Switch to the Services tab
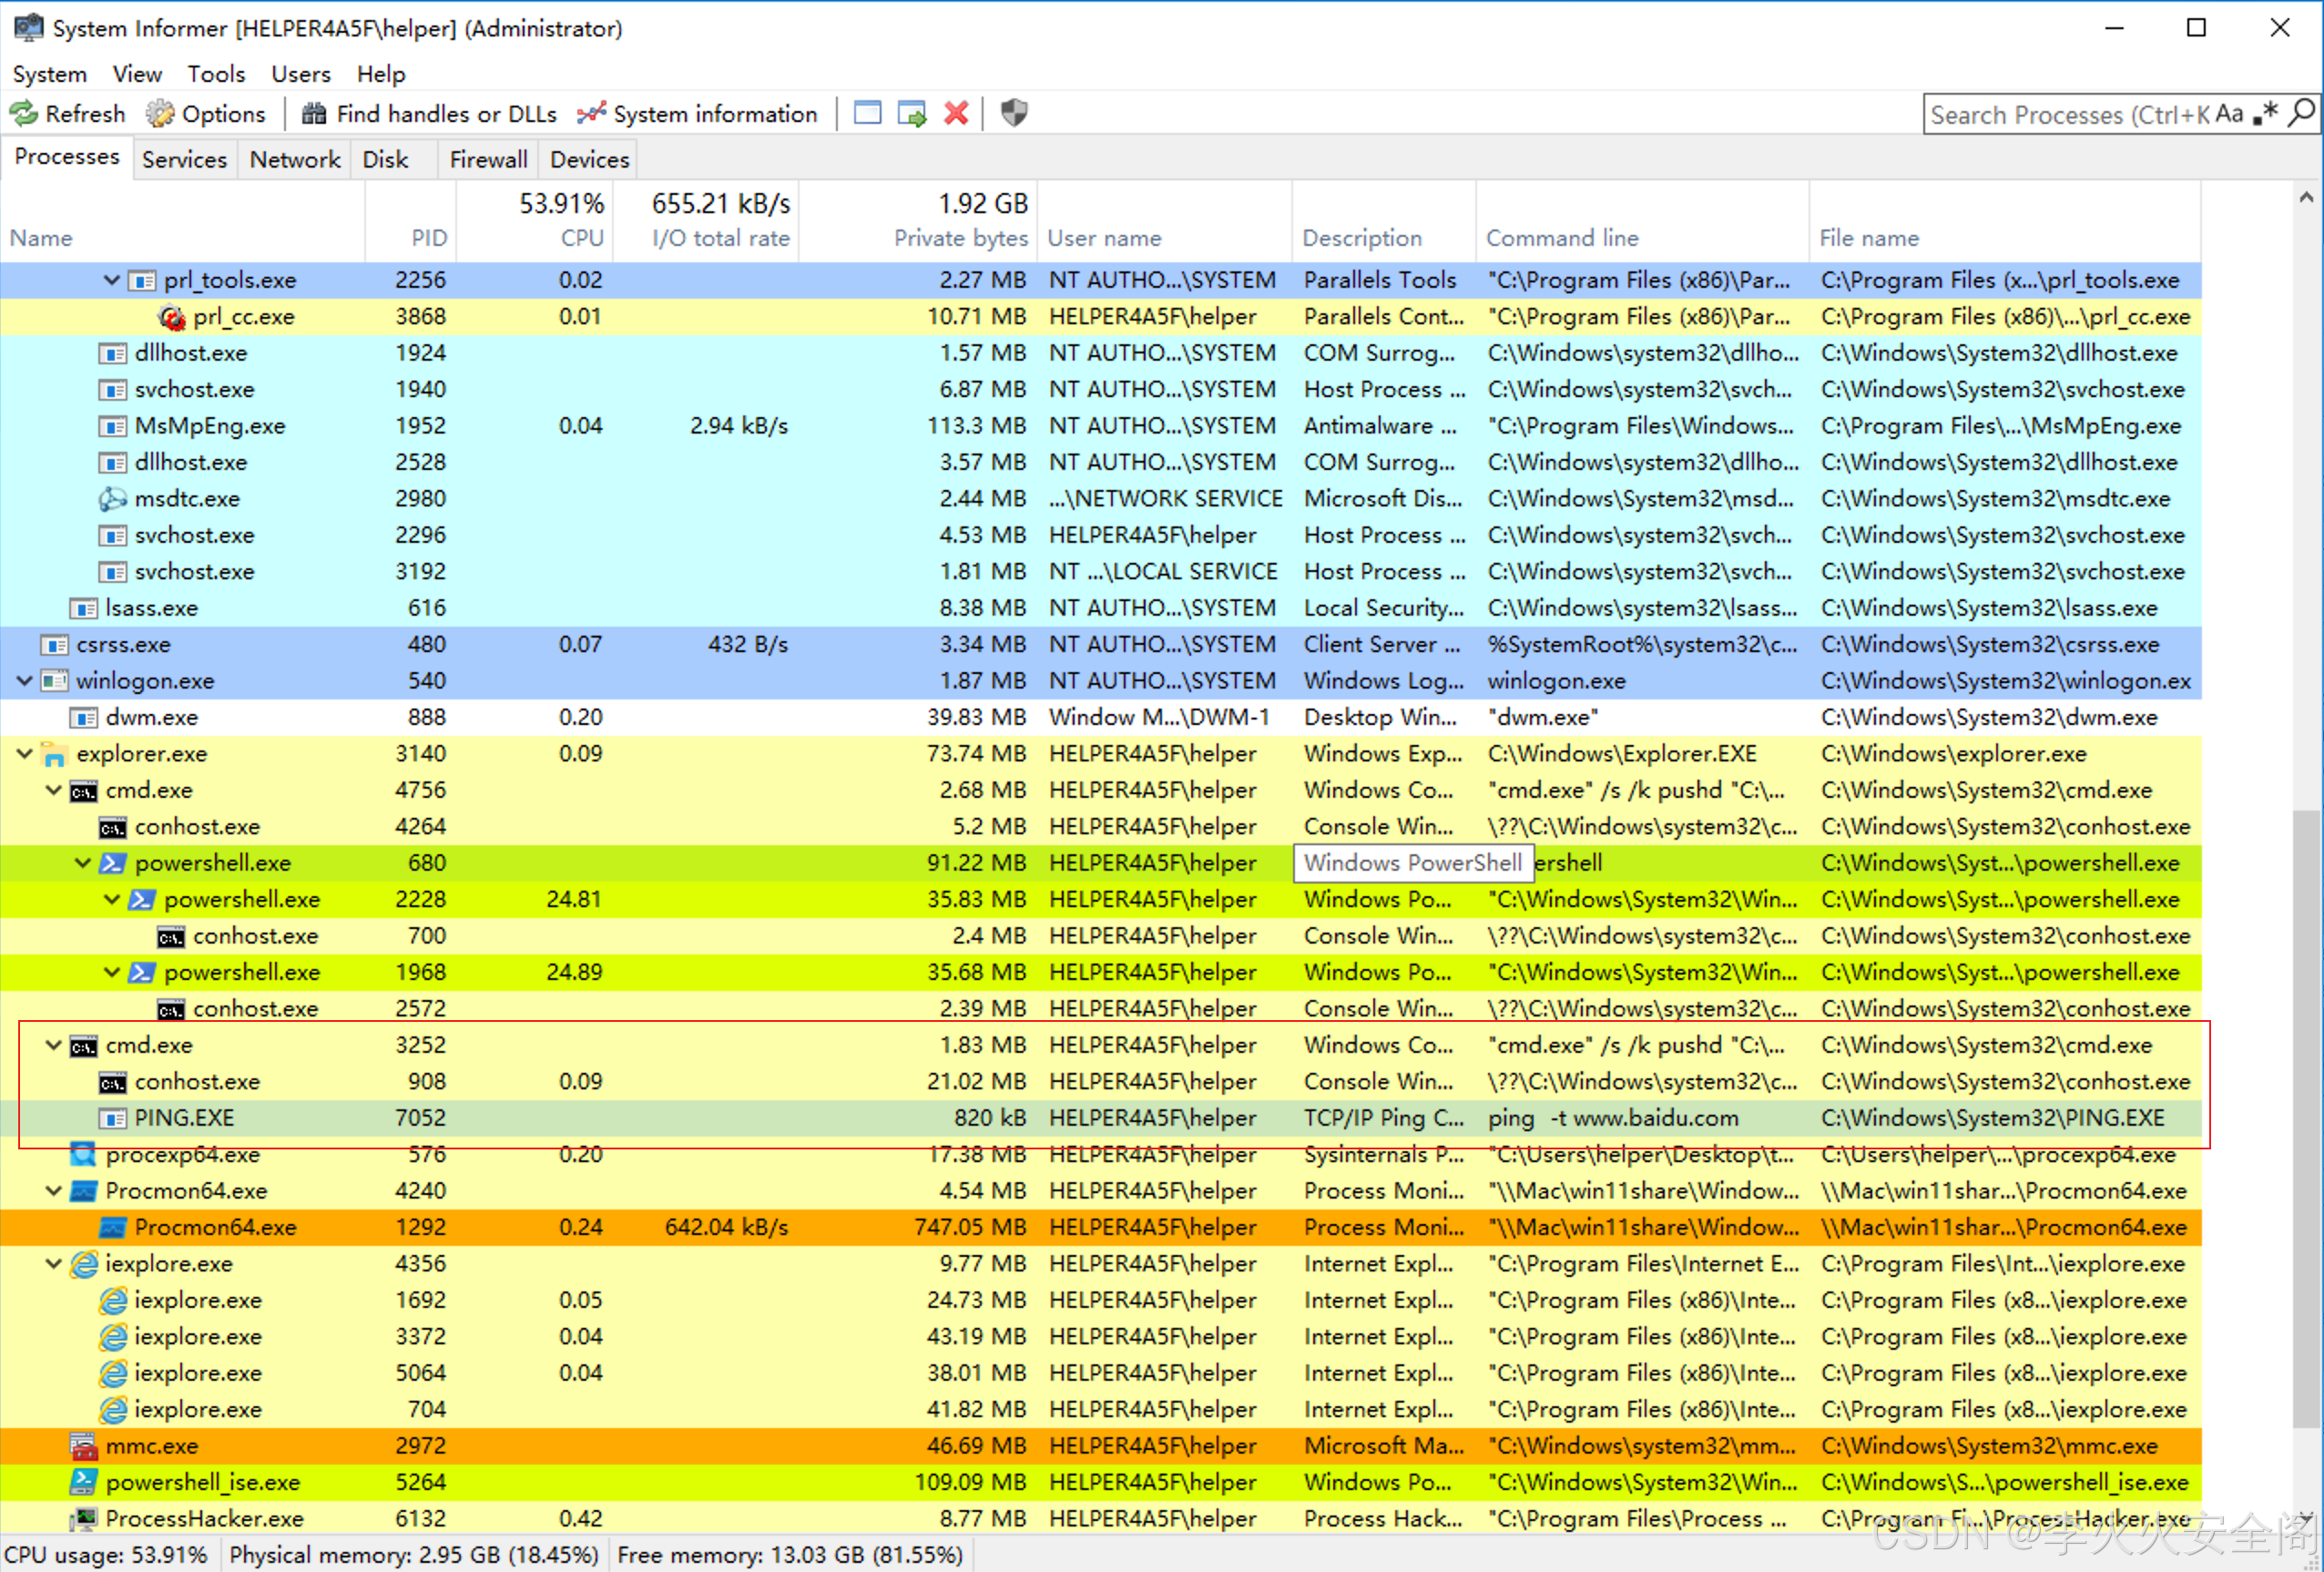This screenshot has width=2324, height=1572. coord(184,160)
